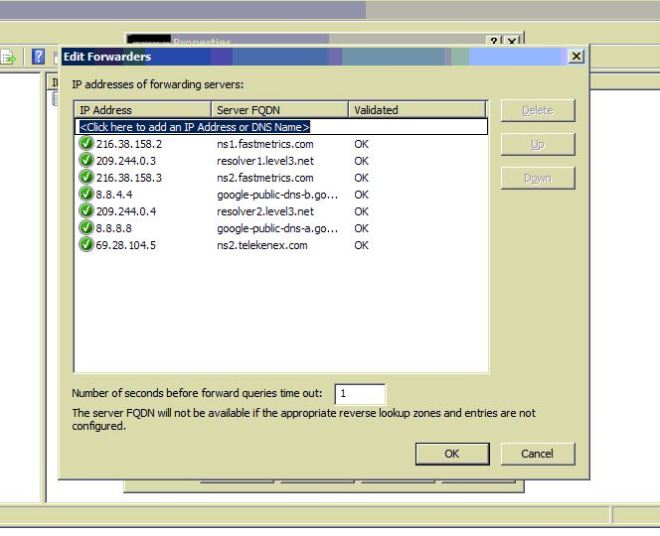Viewport: 660px width, 536px height.
Task: Select IP address 209.244.0.4
Action: pyautogui.click(x=126, y=212)
